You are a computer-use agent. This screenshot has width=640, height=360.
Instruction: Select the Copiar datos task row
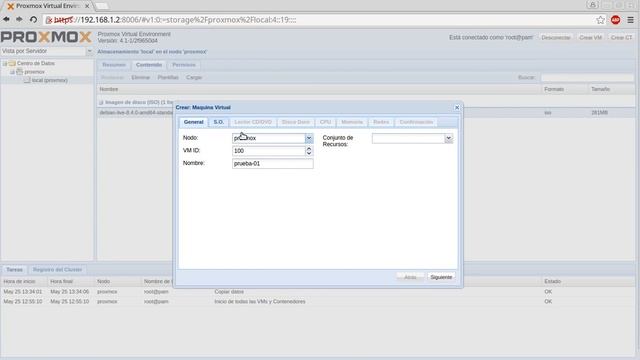318,292
